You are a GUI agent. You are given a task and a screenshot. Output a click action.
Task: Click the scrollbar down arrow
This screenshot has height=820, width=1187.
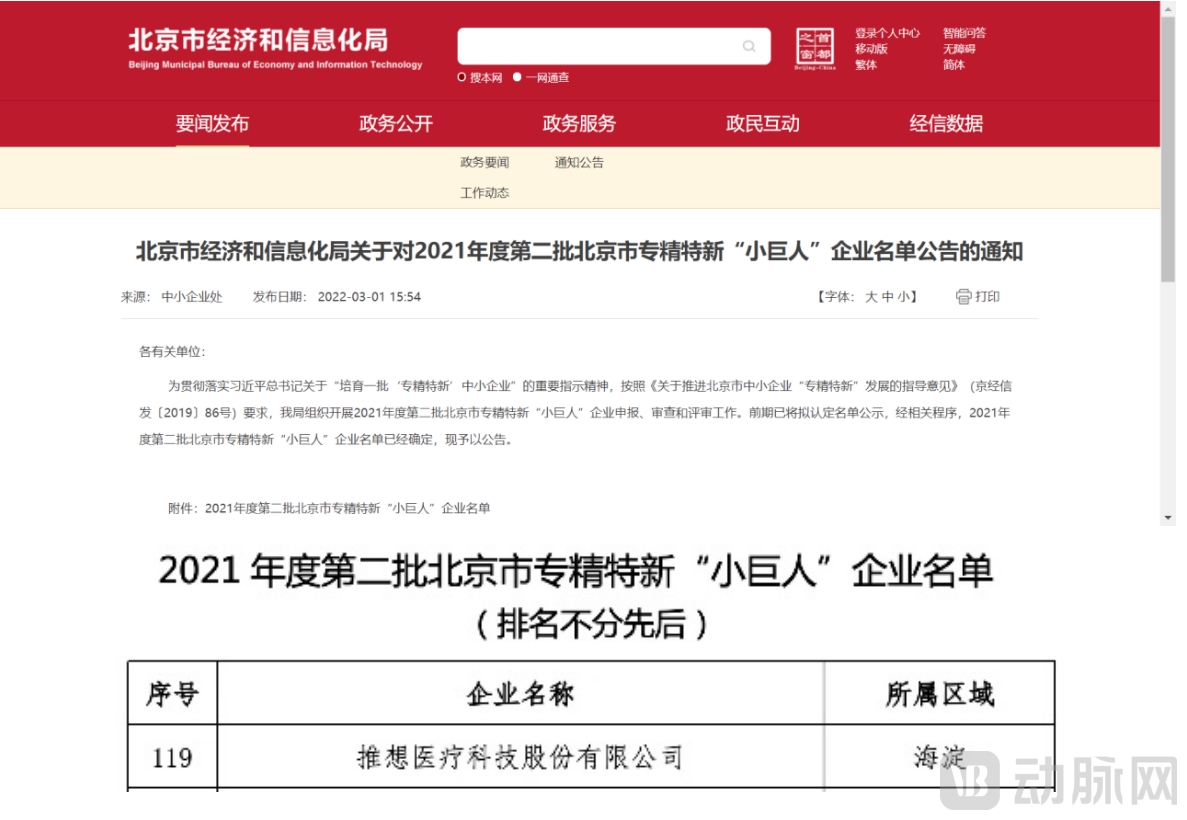pyautogui.click(x=1167, y=517)
